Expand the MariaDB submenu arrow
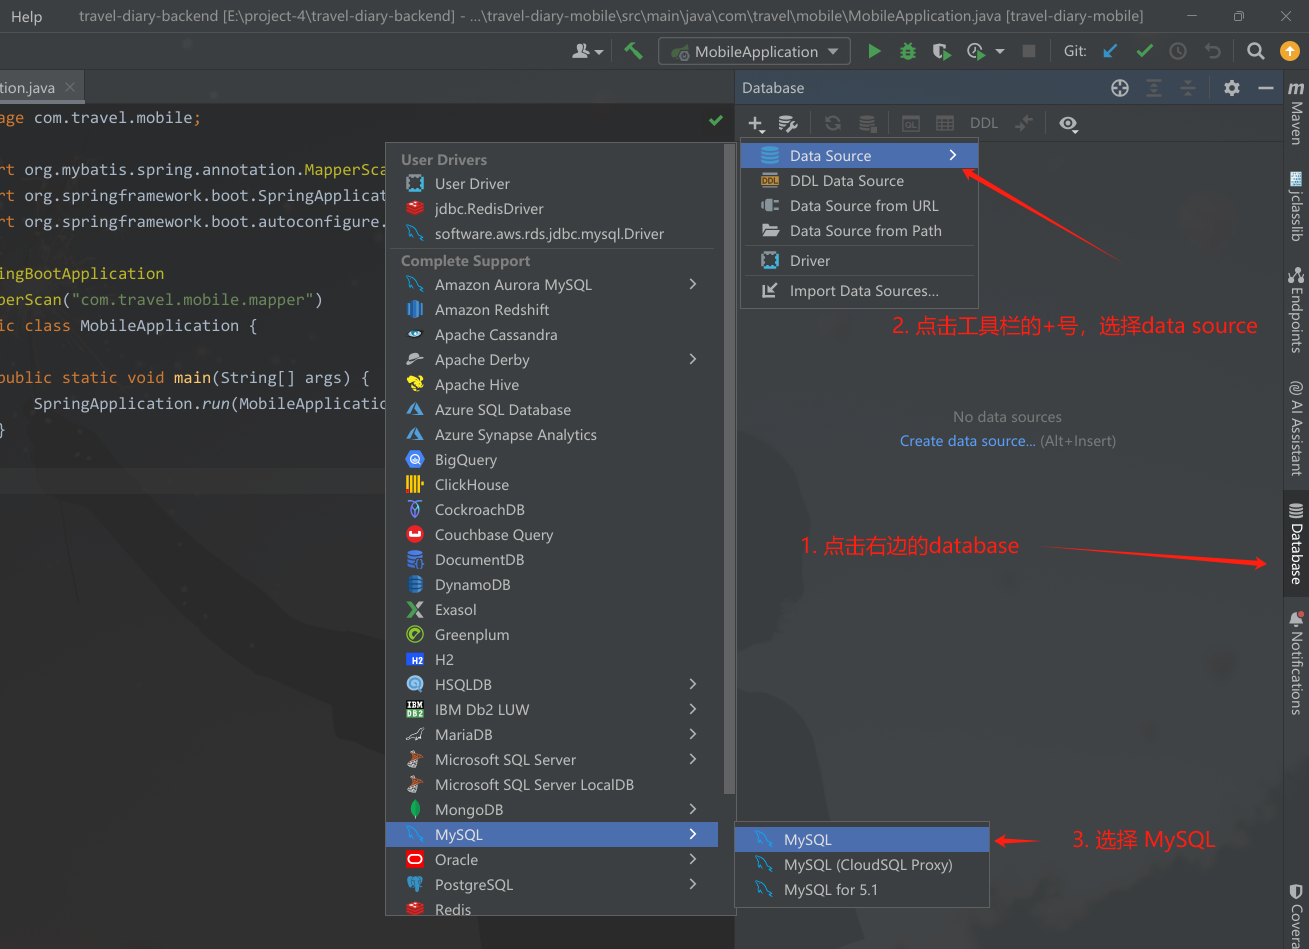 click(x=693, y=734)
